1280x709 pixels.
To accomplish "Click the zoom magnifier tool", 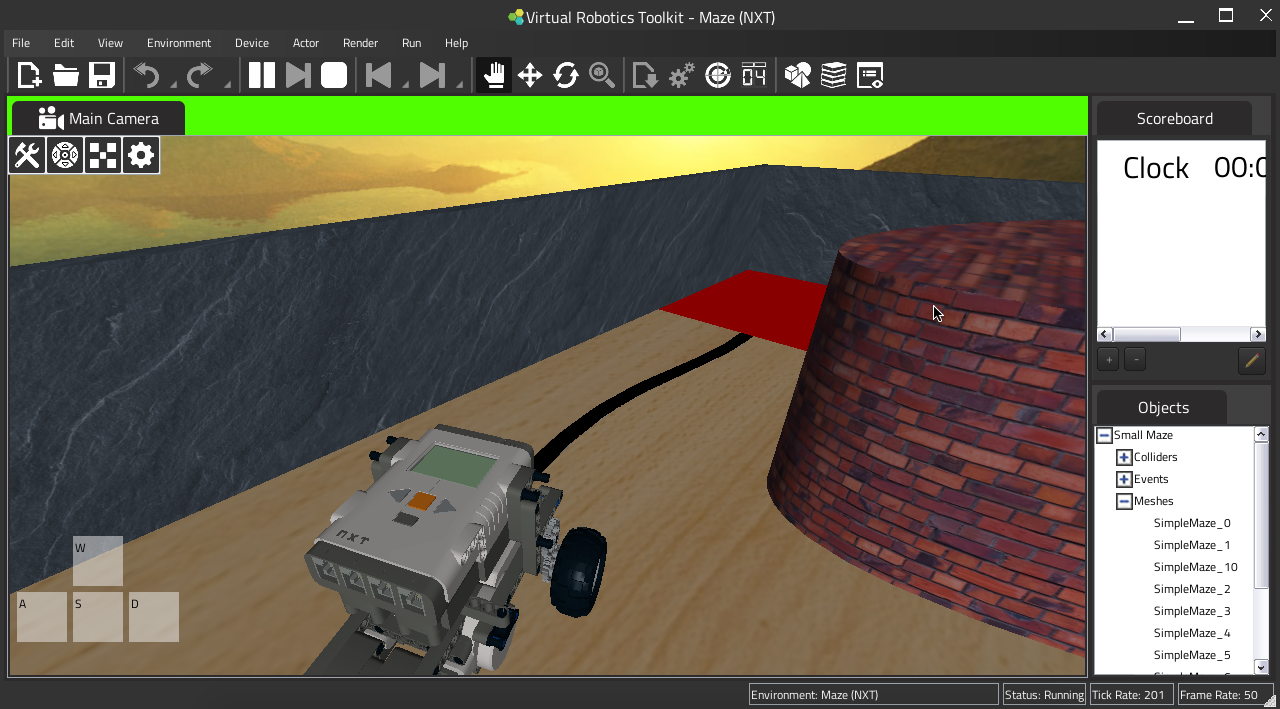I will click(602, 76).
